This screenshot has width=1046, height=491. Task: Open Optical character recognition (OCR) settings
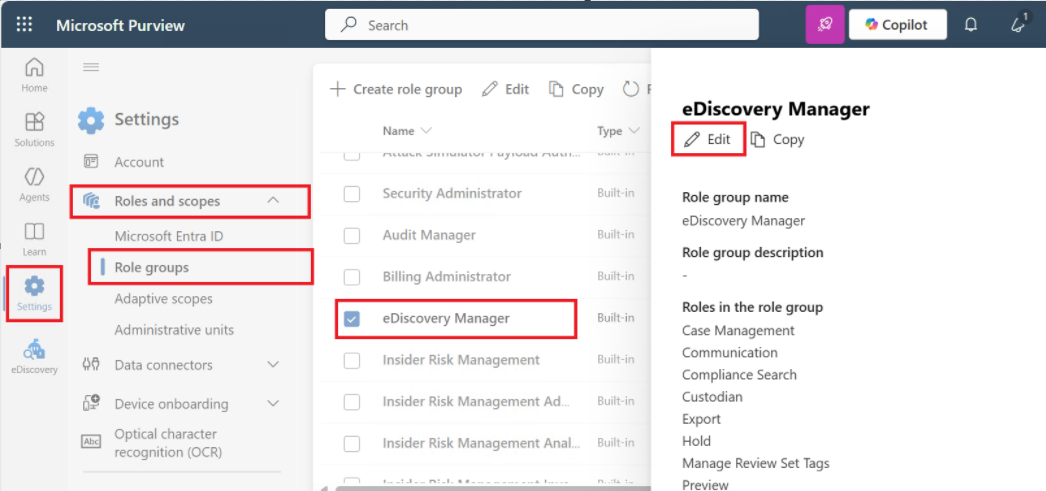click(x=168, y=443)
